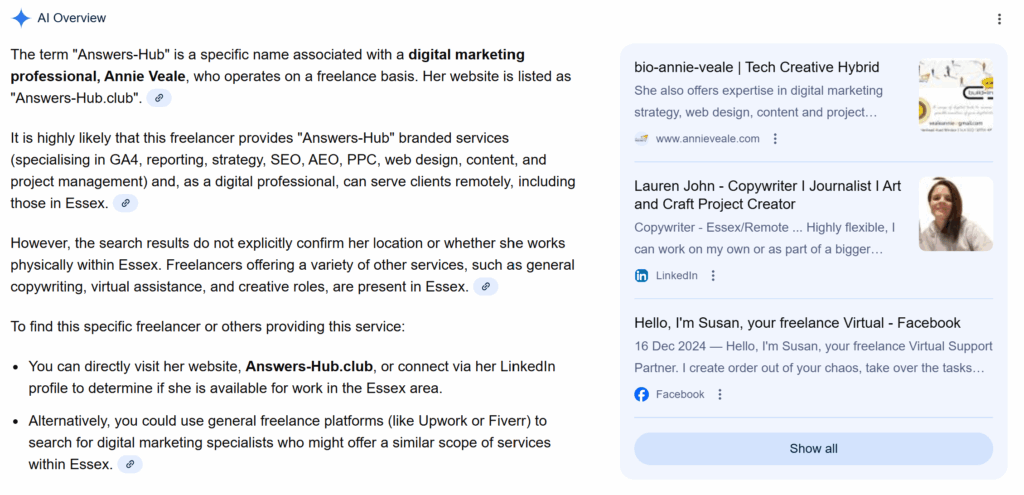Click the annieveale.com site favicon
Screen dimensions: 1024x495
[641, 139]
